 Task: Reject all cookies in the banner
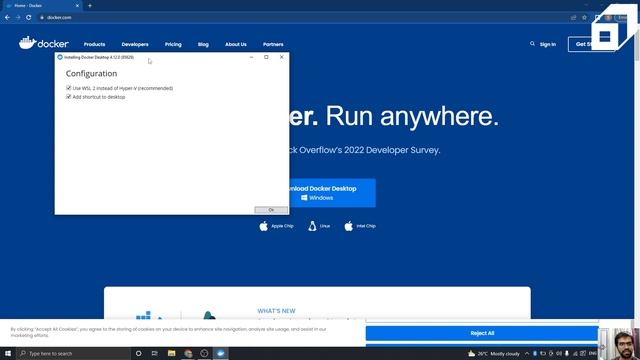482,333
